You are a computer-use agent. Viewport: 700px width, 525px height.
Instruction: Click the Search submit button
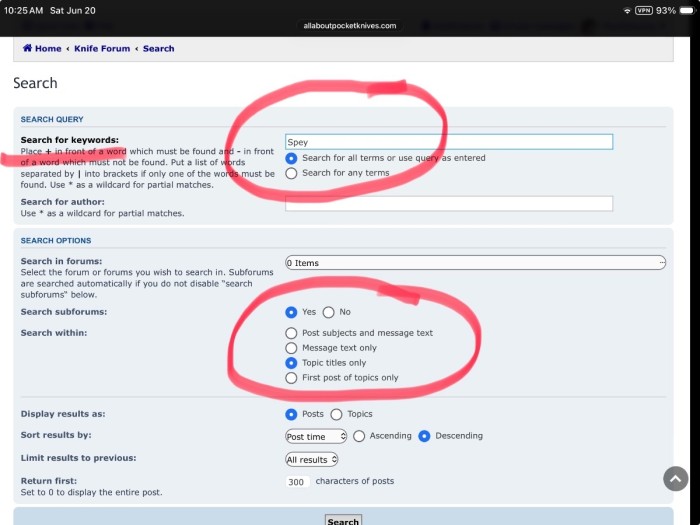coord(343,521)
